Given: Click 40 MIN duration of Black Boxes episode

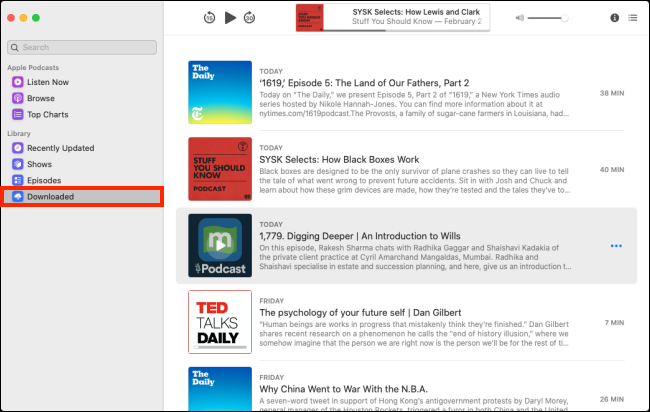Looking at the screenshot, I should click(612, 170).
